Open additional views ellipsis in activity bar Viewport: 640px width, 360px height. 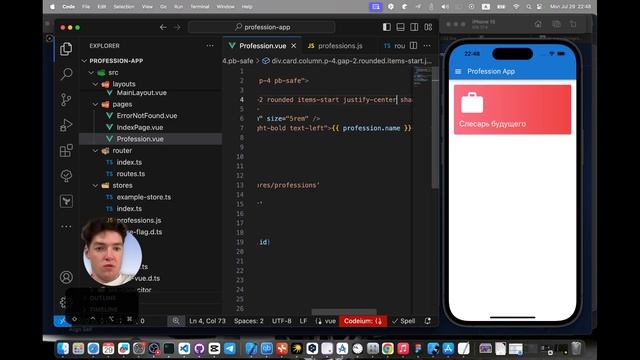pos(66,226)
